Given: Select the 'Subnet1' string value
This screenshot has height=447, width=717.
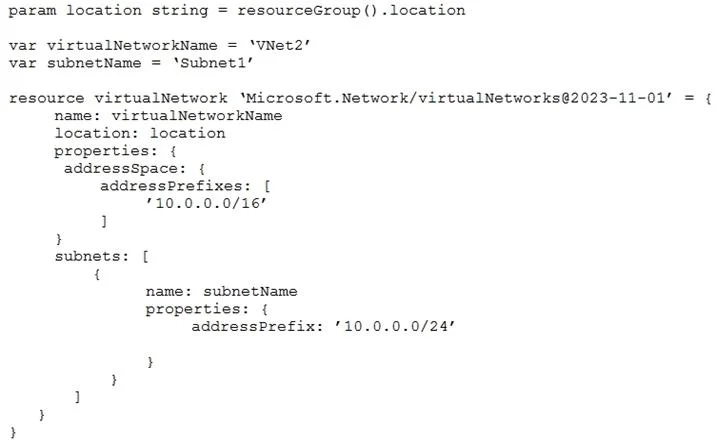Looking at the screenshot, I should coord(213,63).
